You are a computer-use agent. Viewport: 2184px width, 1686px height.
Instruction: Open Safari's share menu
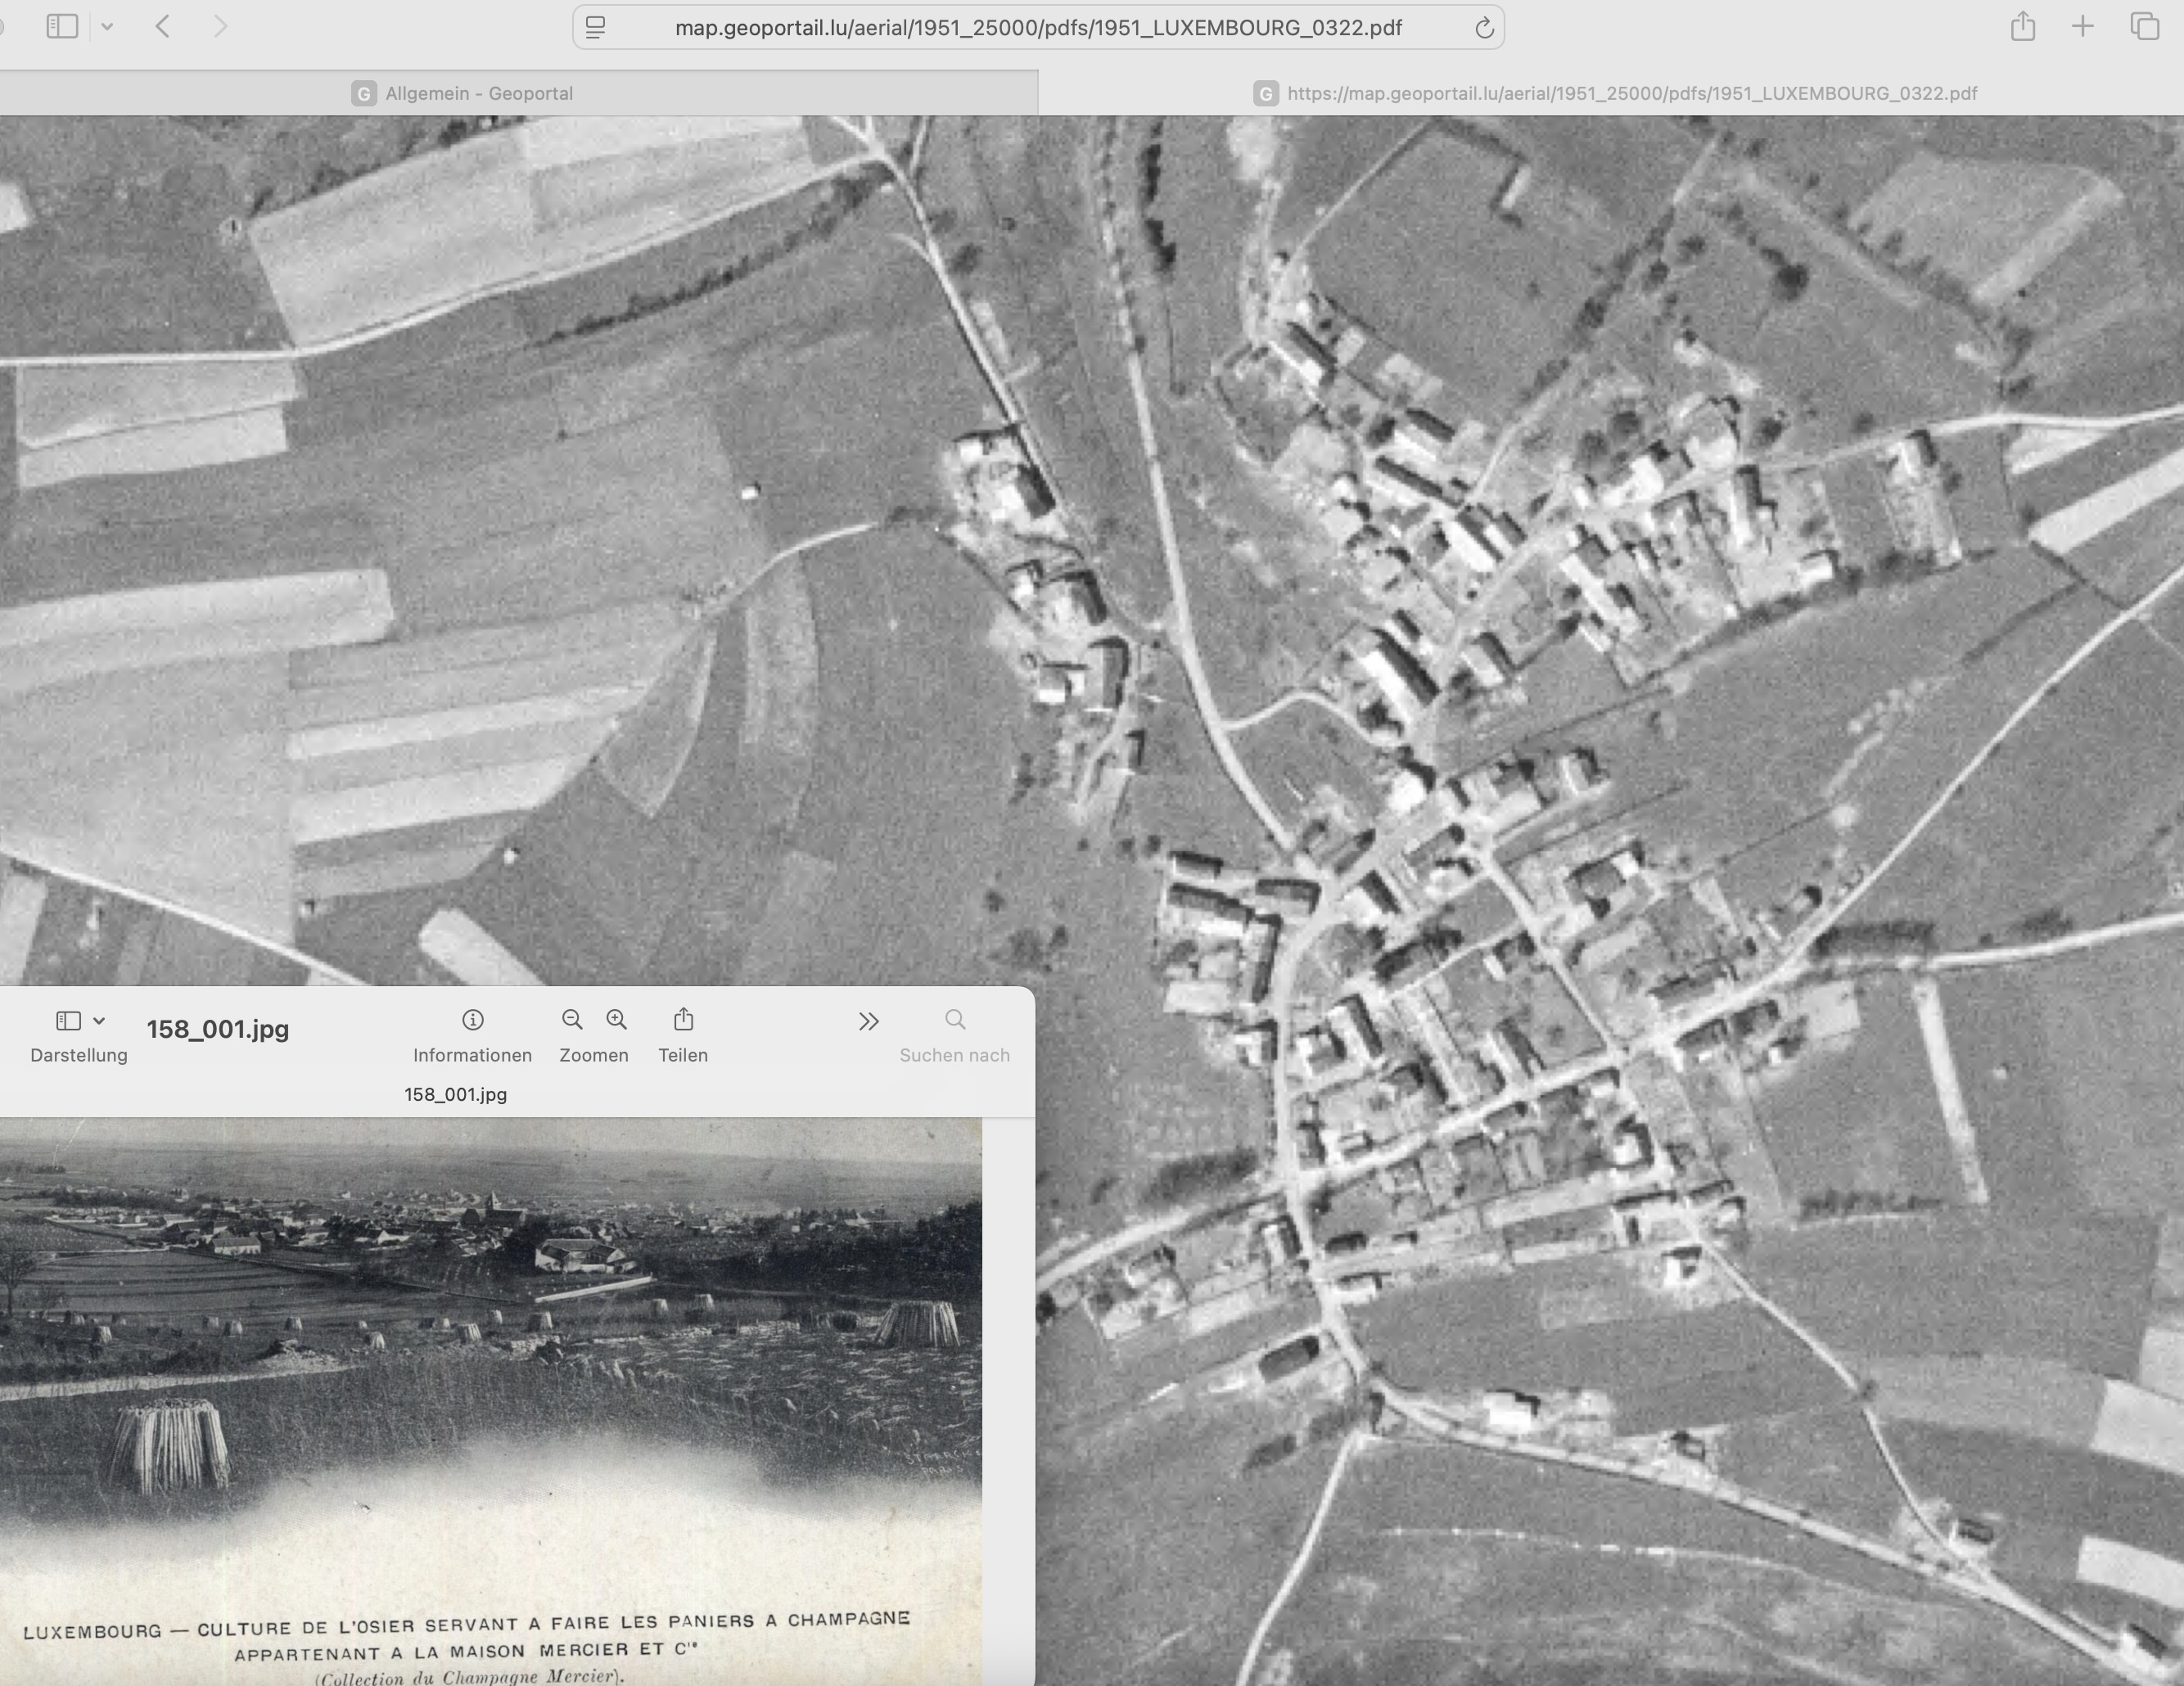click(x=2023, y=26)
